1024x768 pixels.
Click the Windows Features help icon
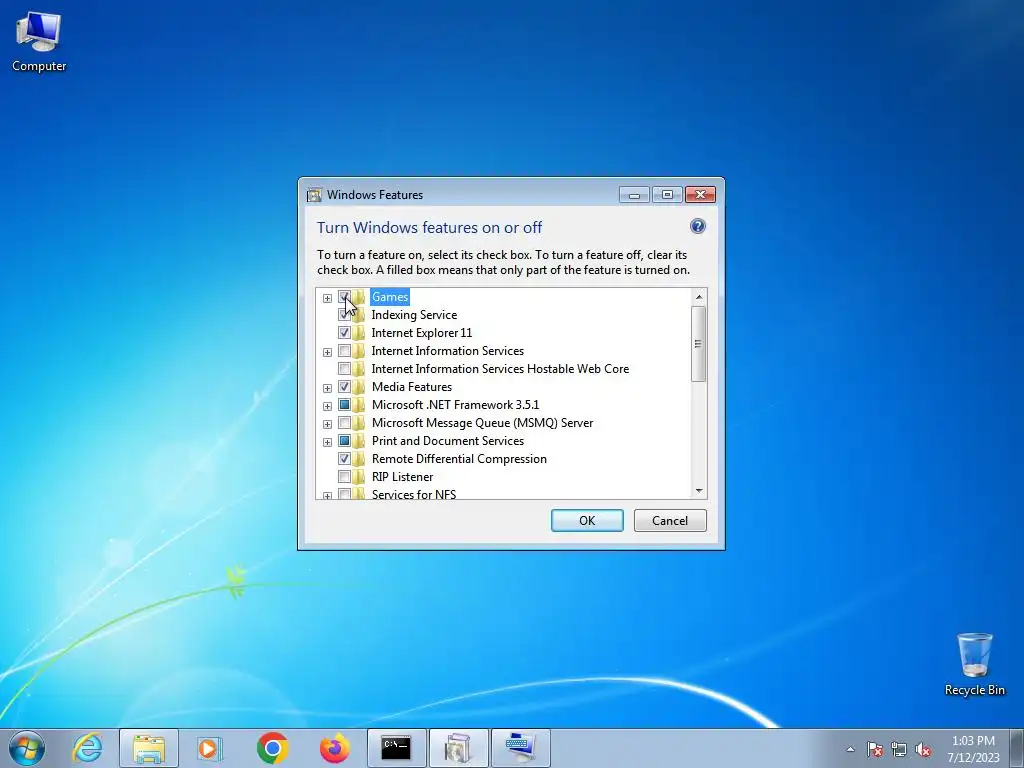(697, 227)
